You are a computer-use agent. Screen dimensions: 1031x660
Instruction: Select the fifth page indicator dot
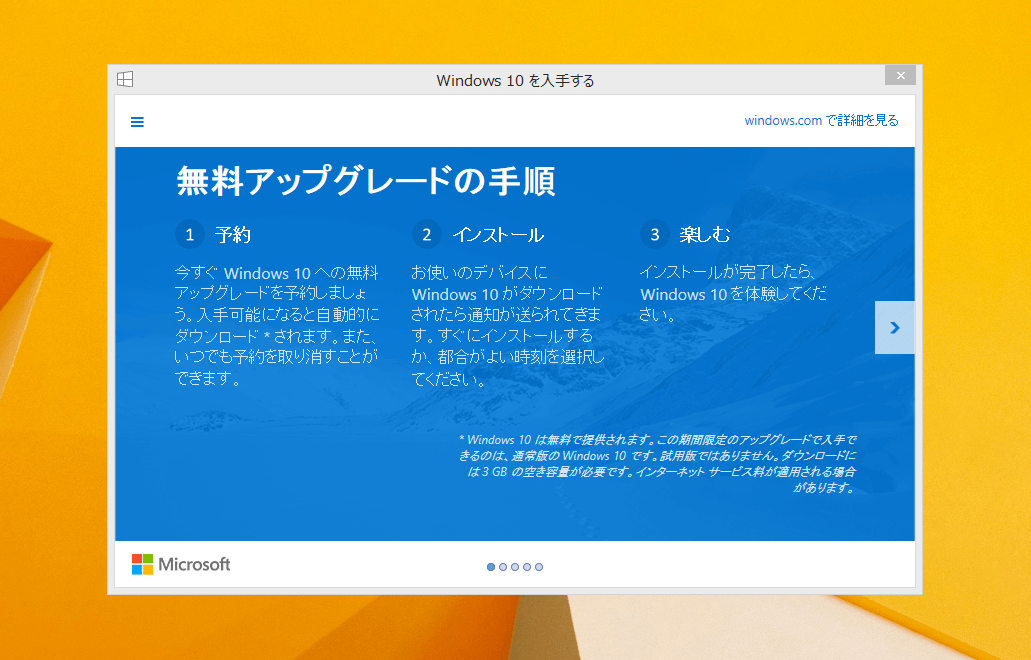pyautogui.click(x=539, y=567)
